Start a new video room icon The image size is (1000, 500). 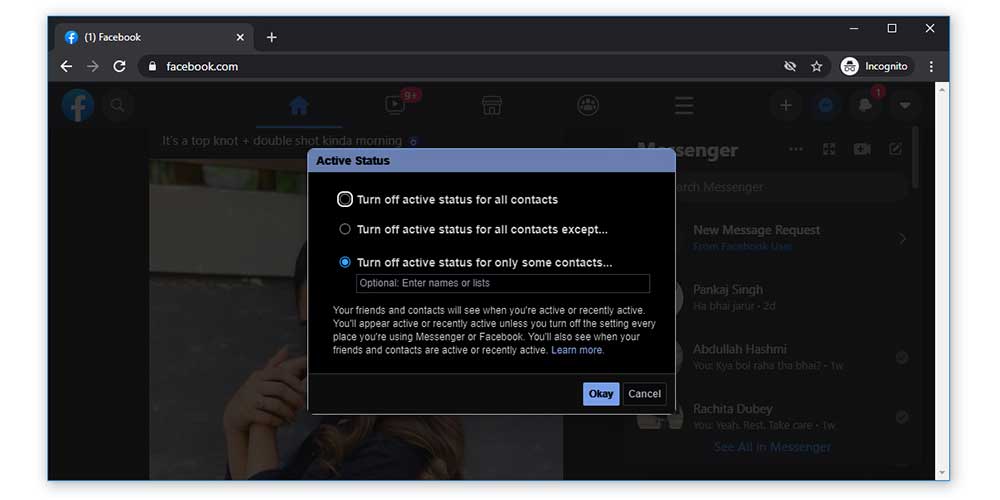pyautogui.click(x=862, y=149)
